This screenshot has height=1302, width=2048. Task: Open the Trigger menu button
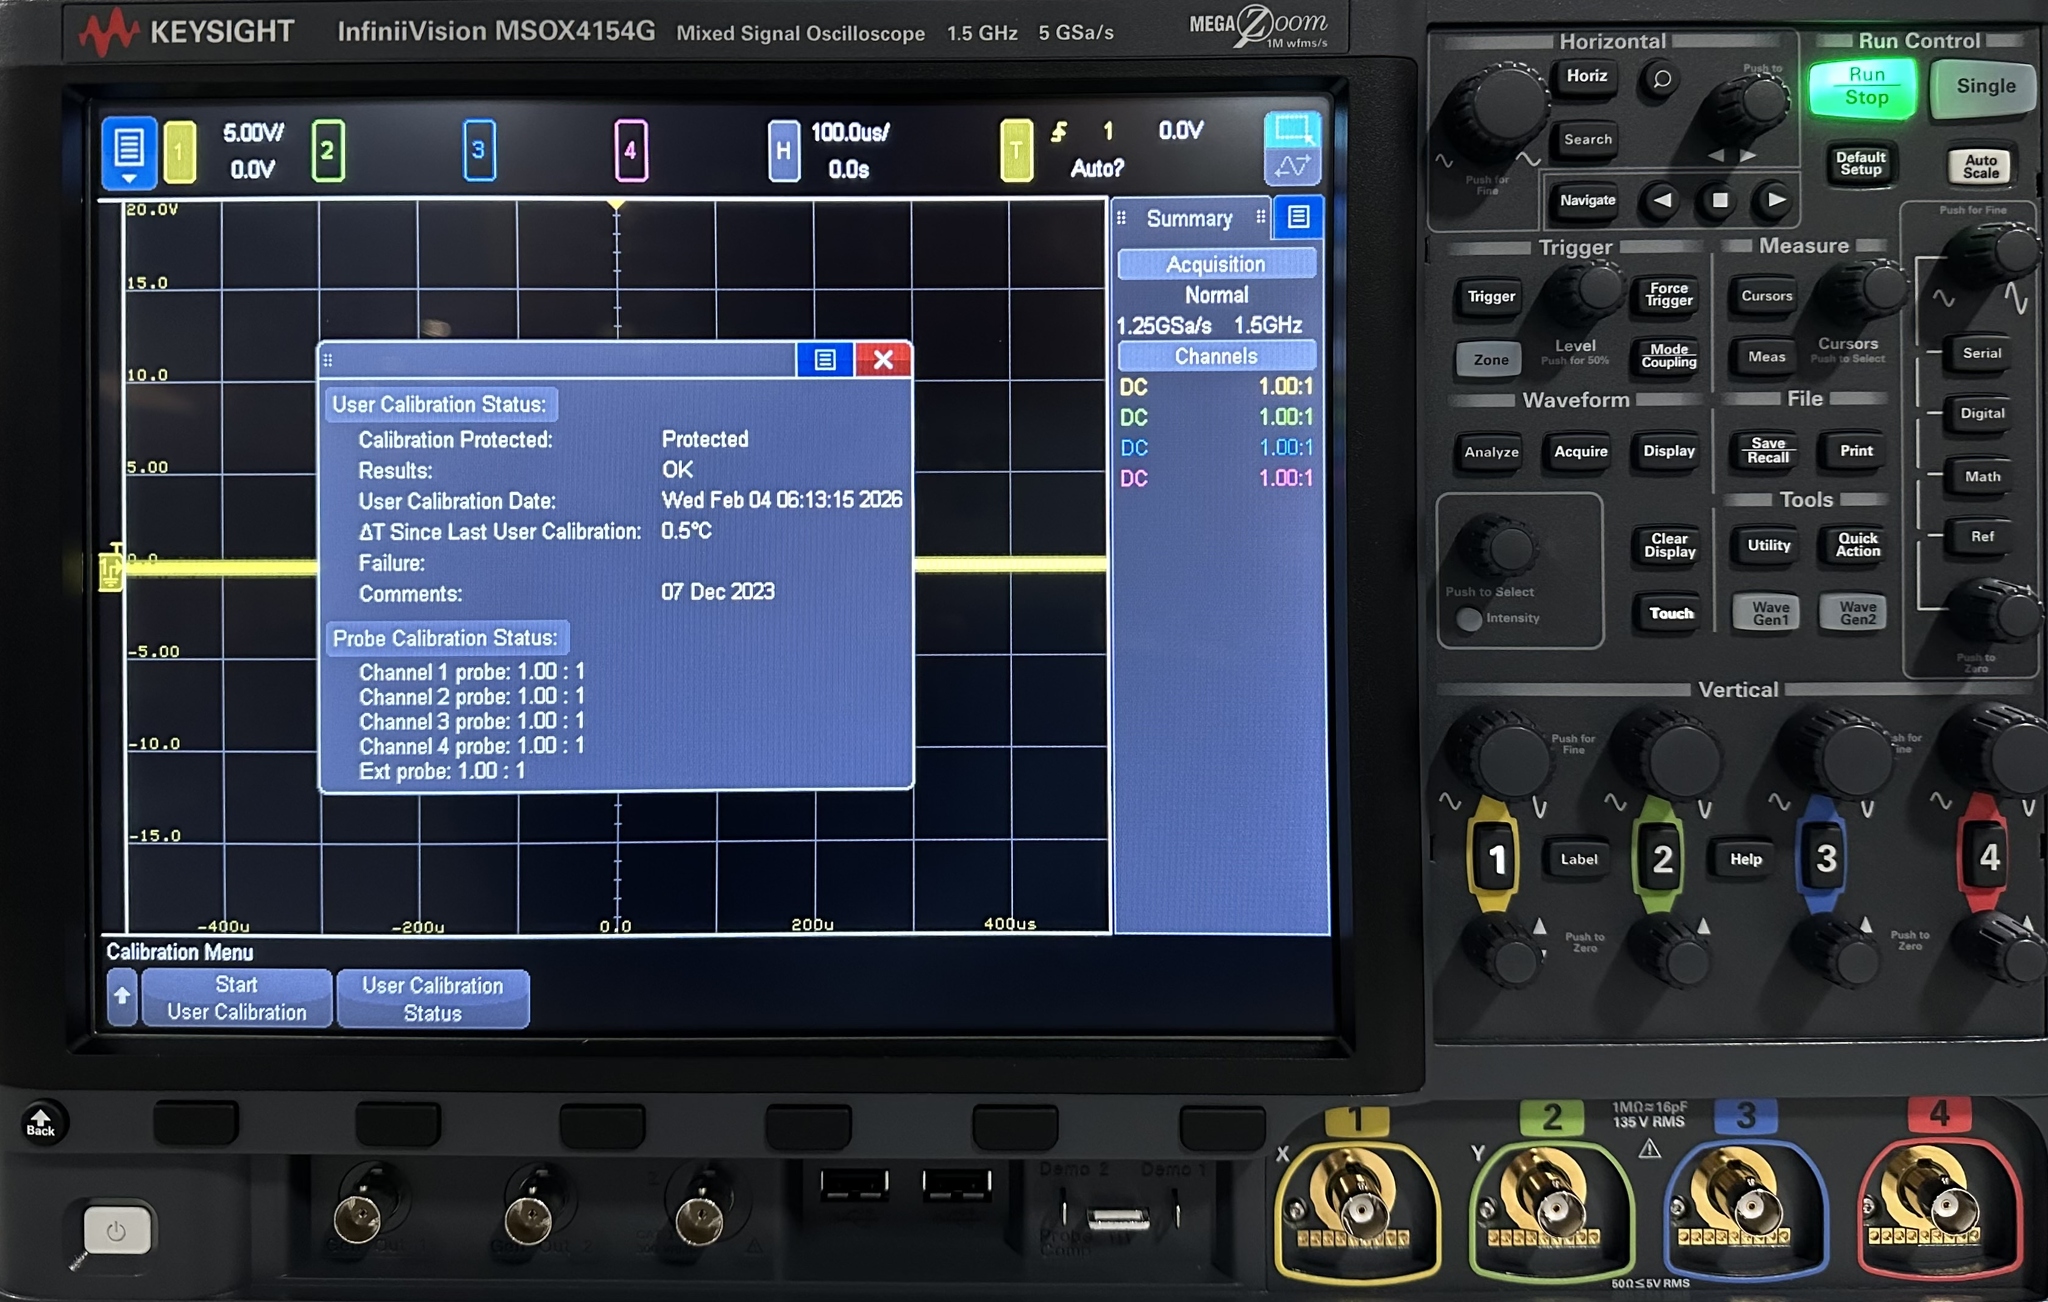point(1490,297)
